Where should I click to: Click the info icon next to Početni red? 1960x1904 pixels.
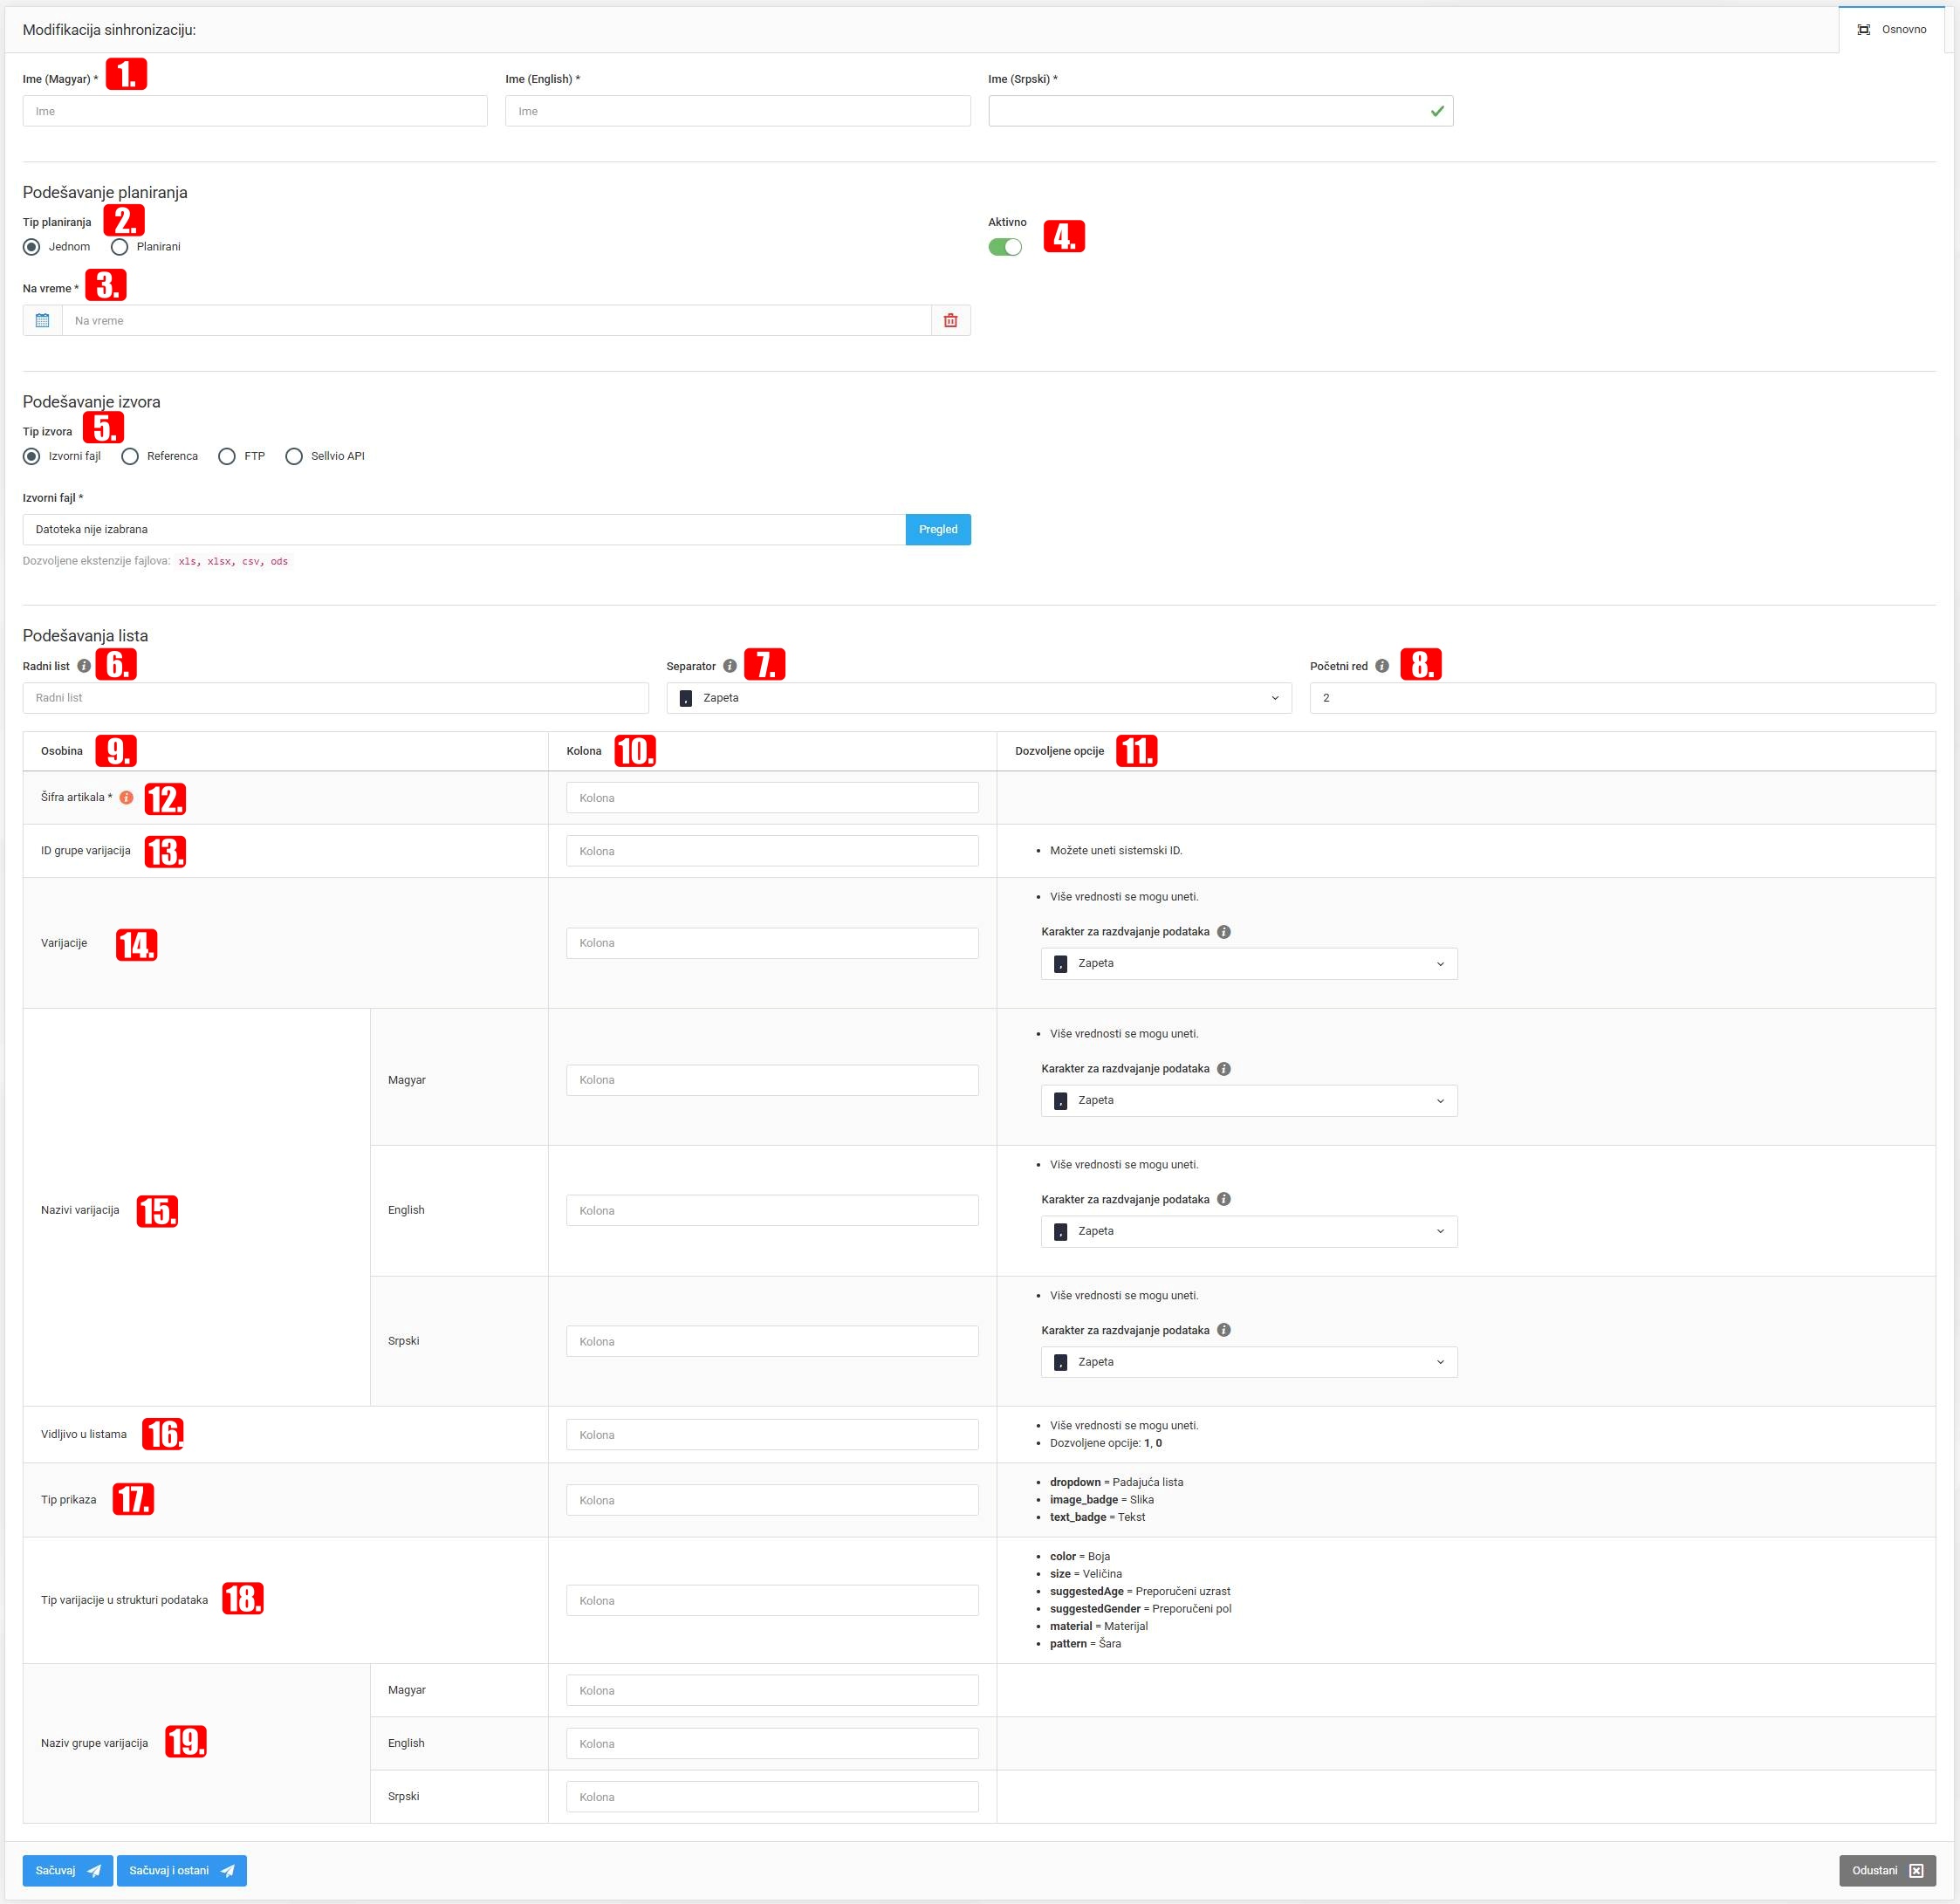tap(1382, 666)
